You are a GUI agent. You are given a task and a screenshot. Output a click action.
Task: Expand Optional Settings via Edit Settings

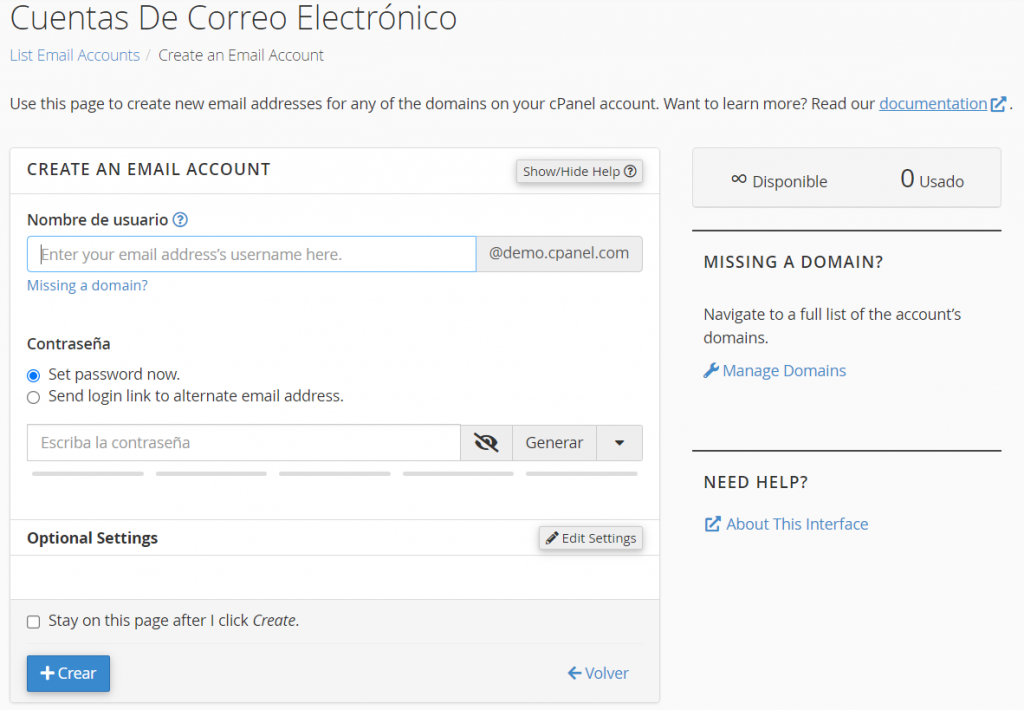click(590, 537)
